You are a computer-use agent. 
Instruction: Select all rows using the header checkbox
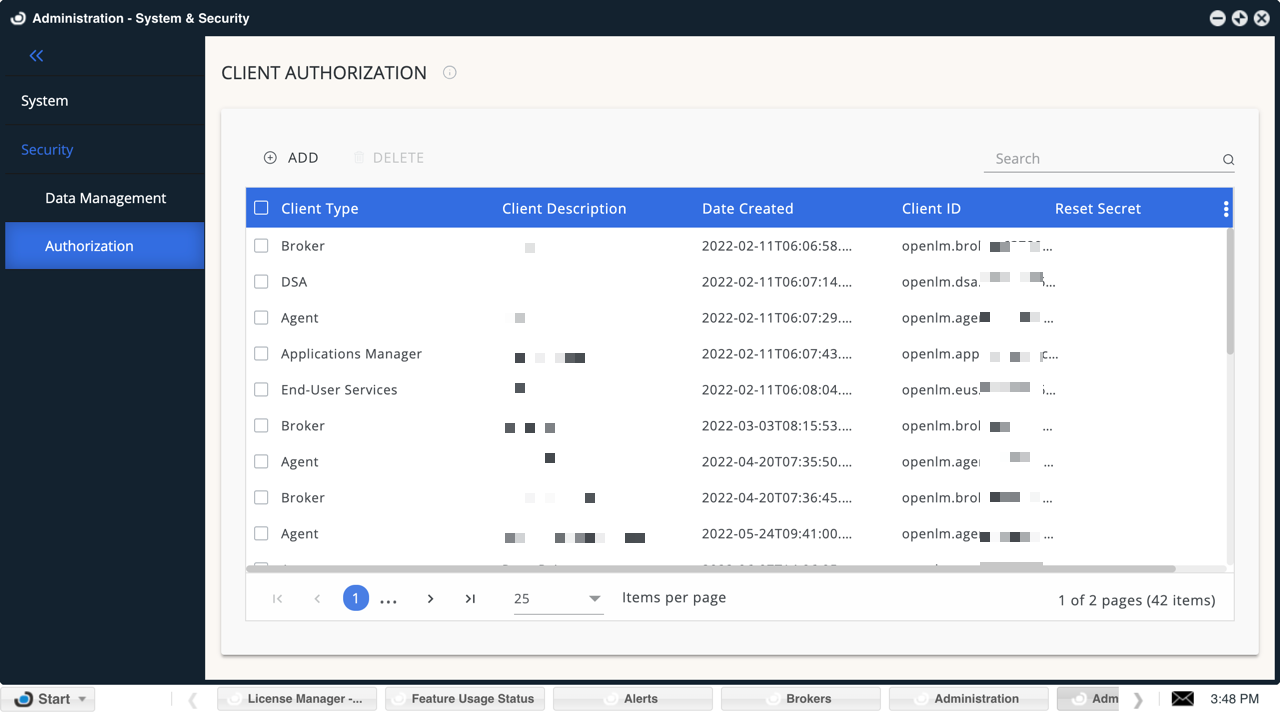(260, 208)
